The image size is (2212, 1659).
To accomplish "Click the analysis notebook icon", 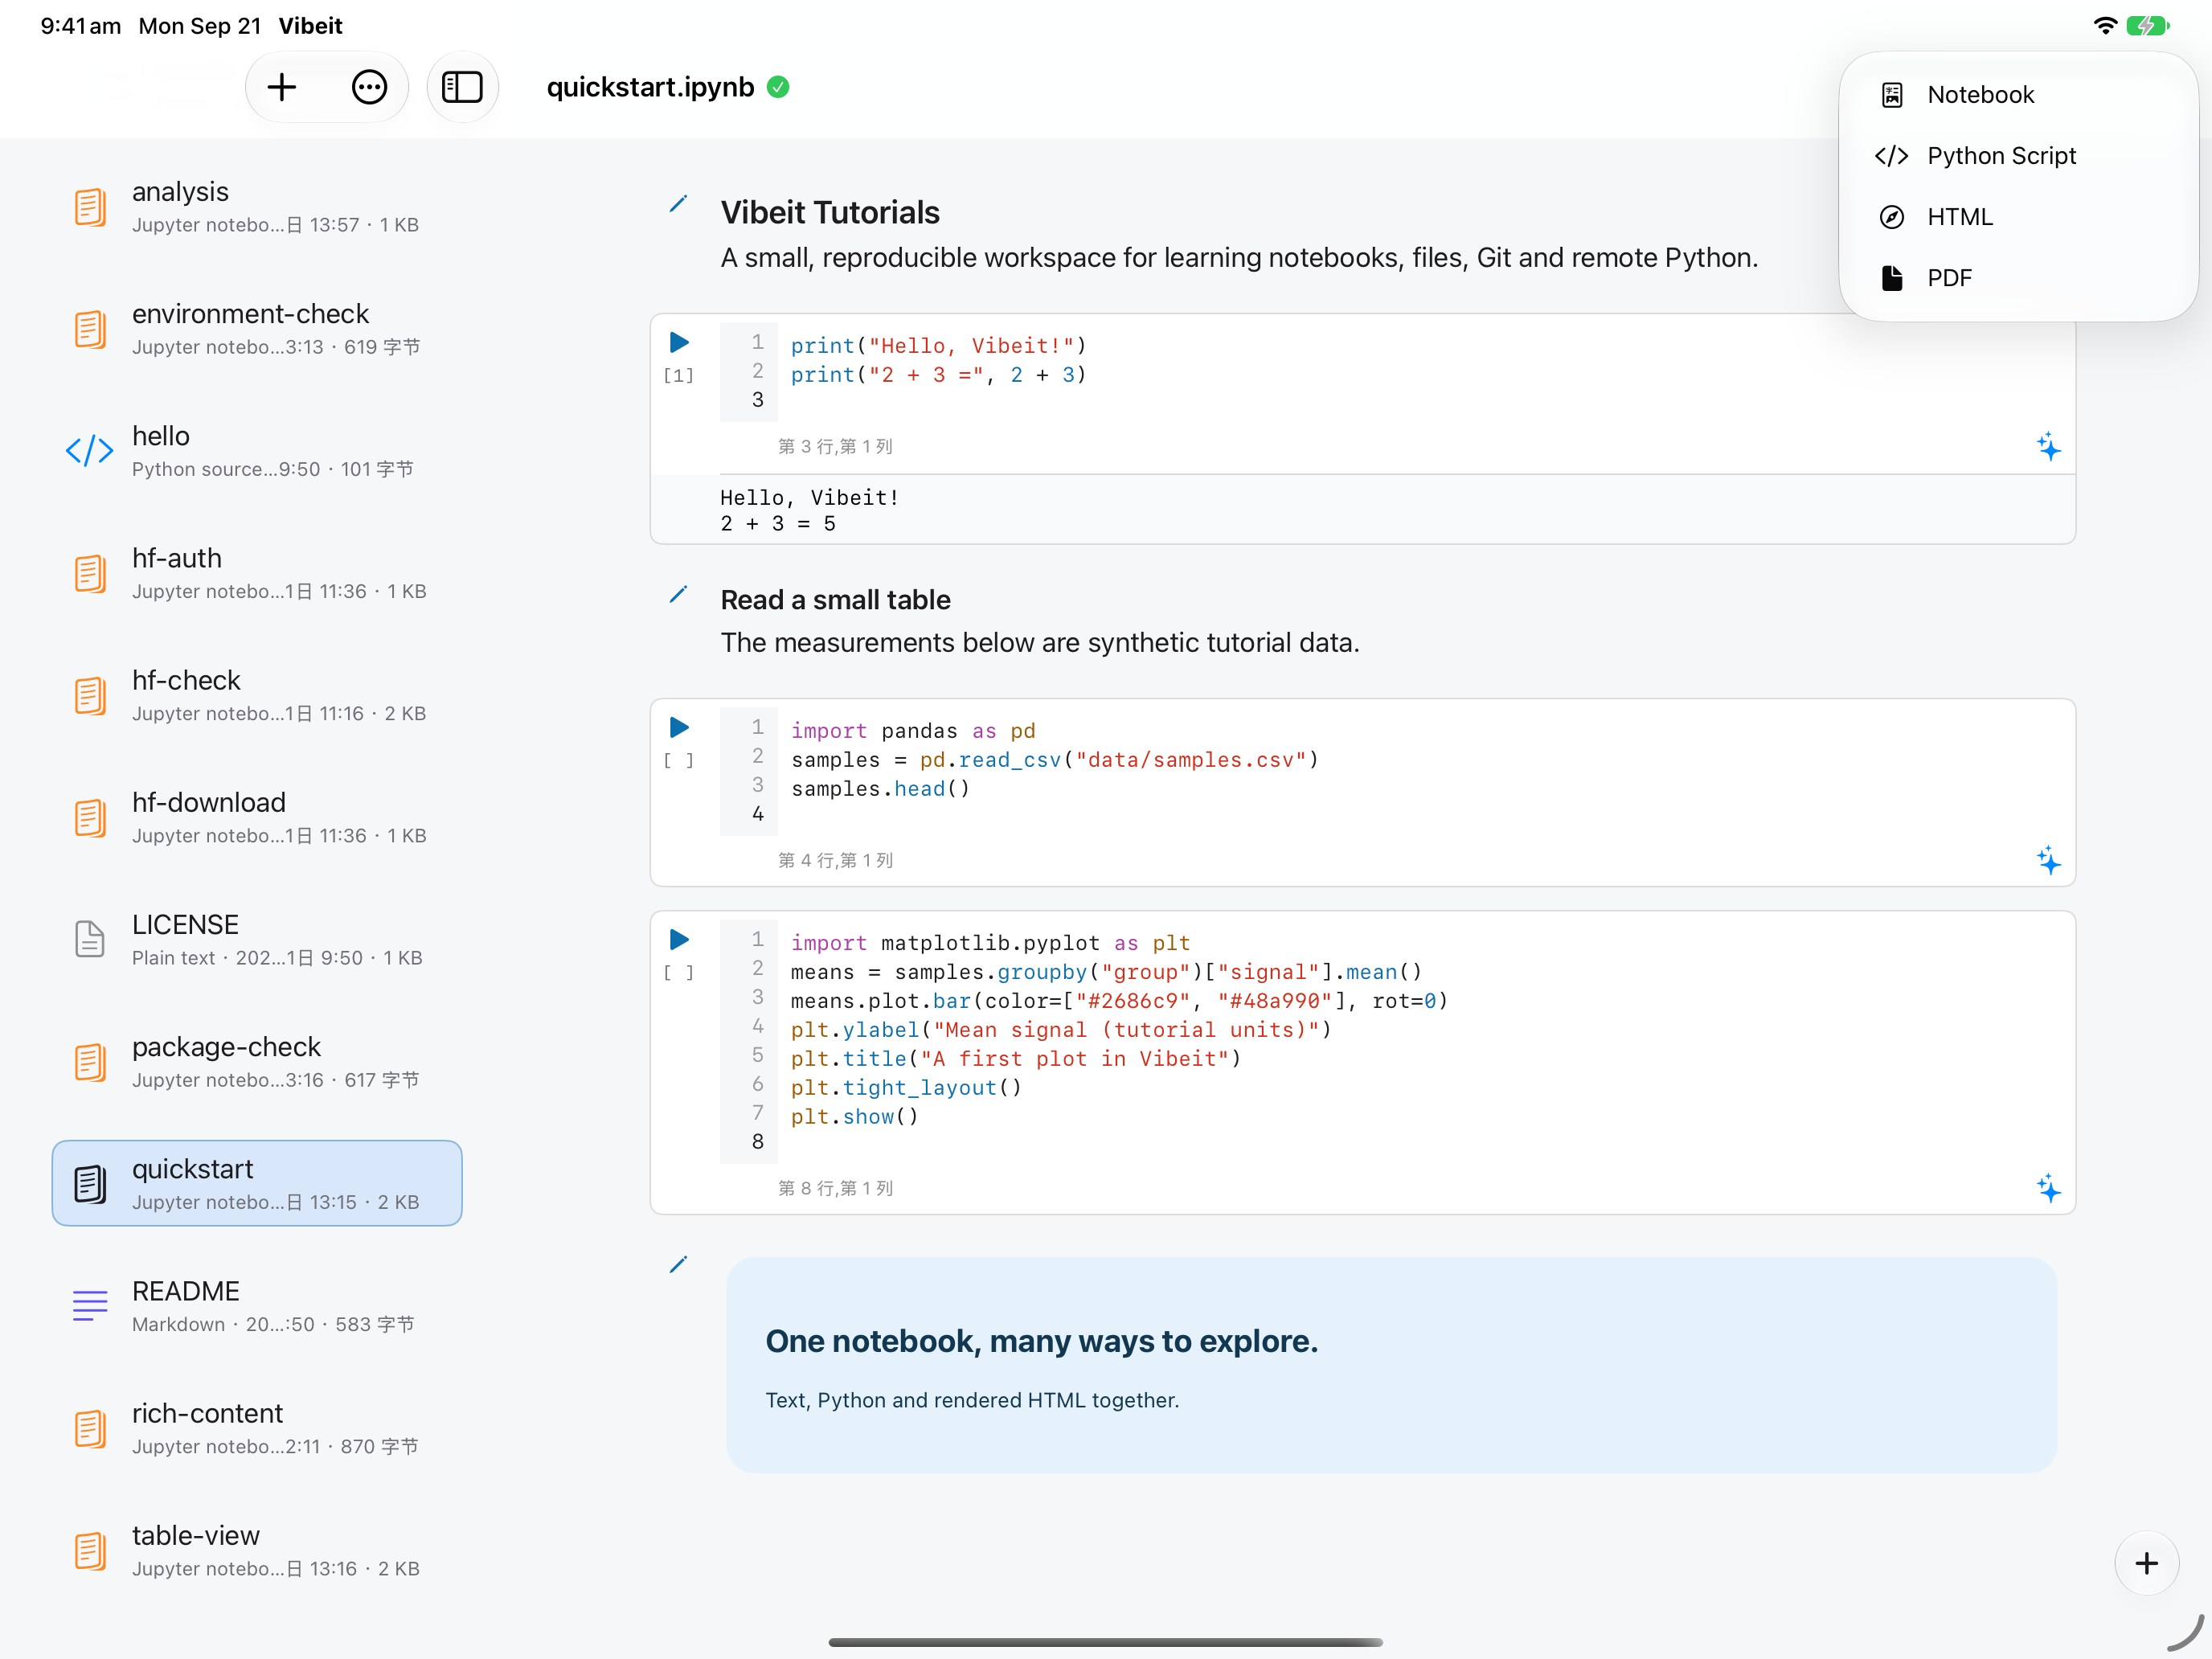I will pyautogui.click(x=89, y=207).
